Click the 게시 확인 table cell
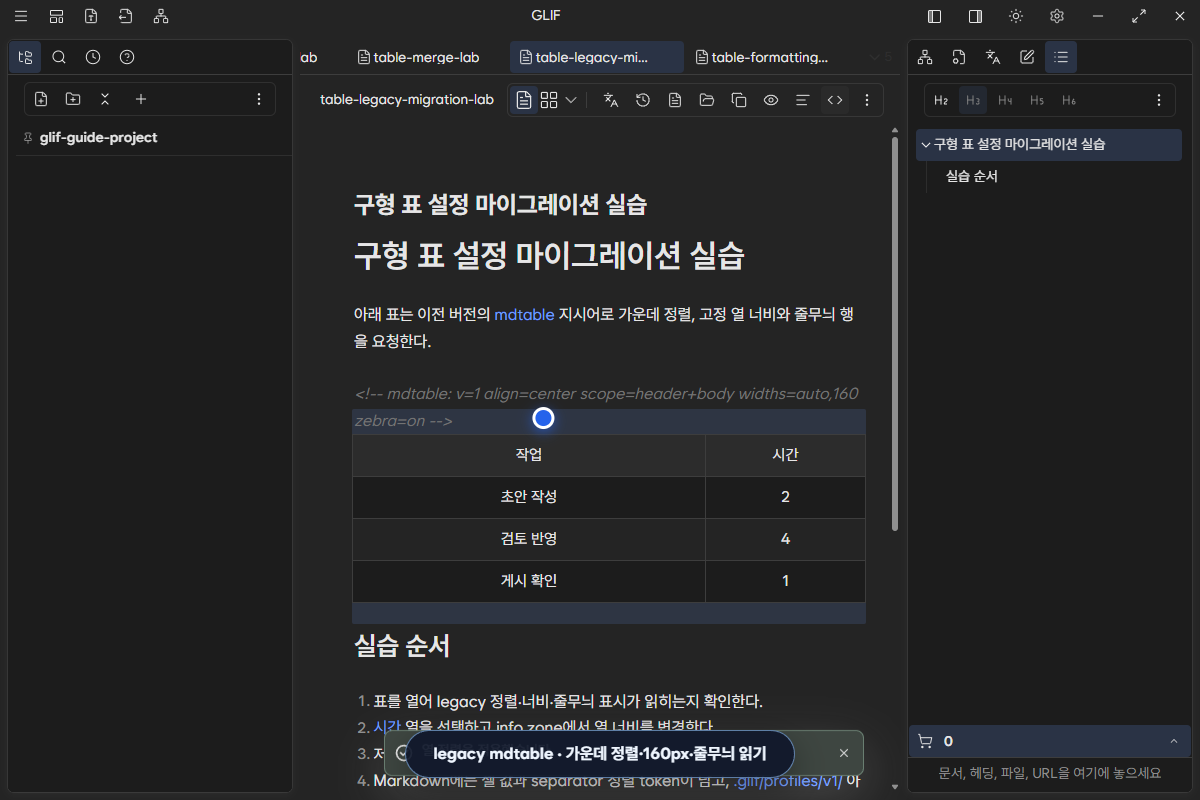This screenshot has height=800, width=1200. tap(529, 581)
